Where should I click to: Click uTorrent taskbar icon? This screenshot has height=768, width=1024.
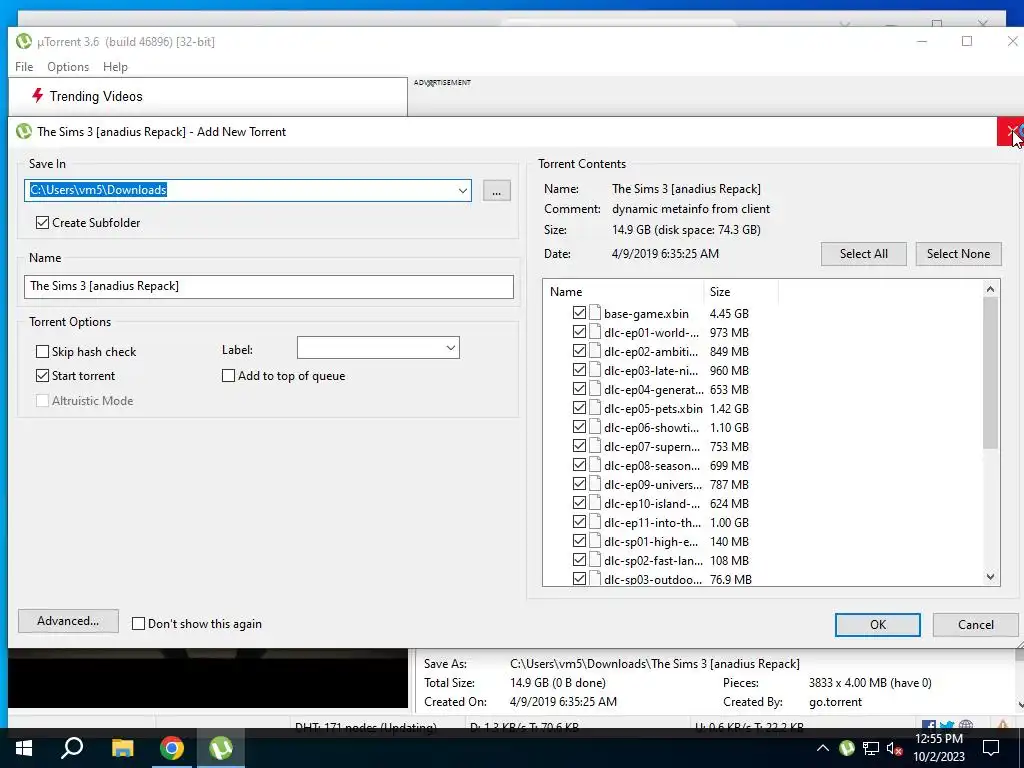pyautogui.click(x=221, y=748)
